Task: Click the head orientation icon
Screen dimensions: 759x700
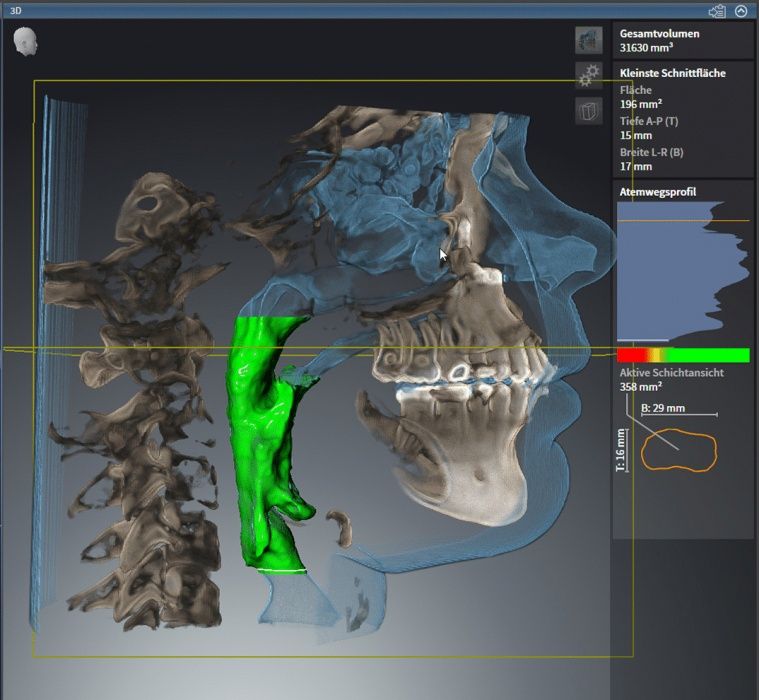Action: click(x=26, y=41)
